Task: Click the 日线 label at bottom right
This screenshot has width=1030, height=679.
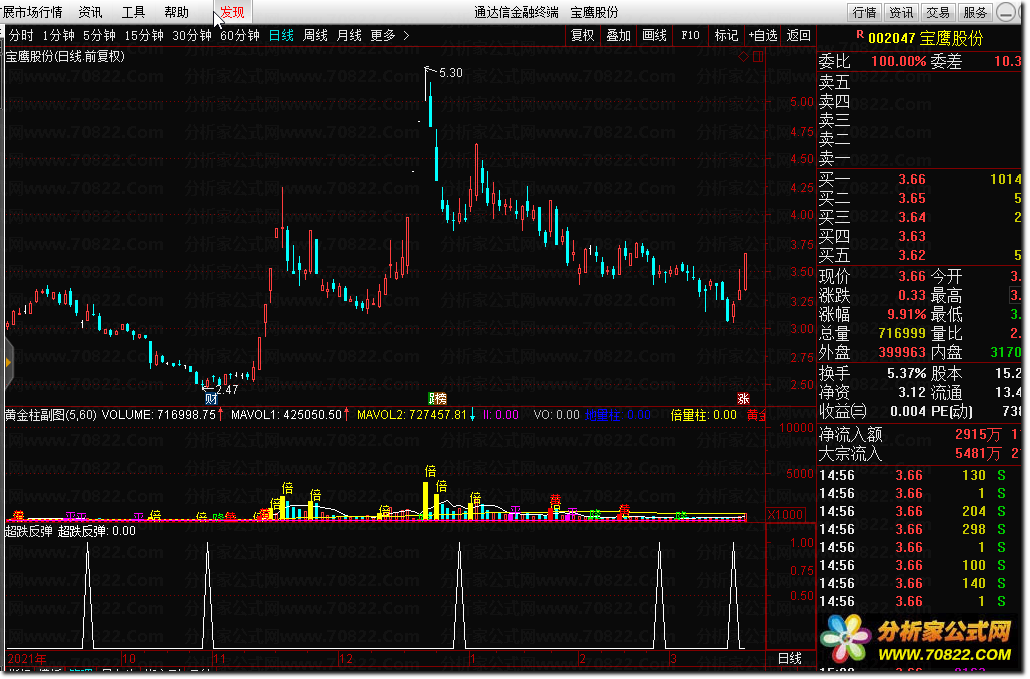Action: pyautogui.click(x=790, y=659)
